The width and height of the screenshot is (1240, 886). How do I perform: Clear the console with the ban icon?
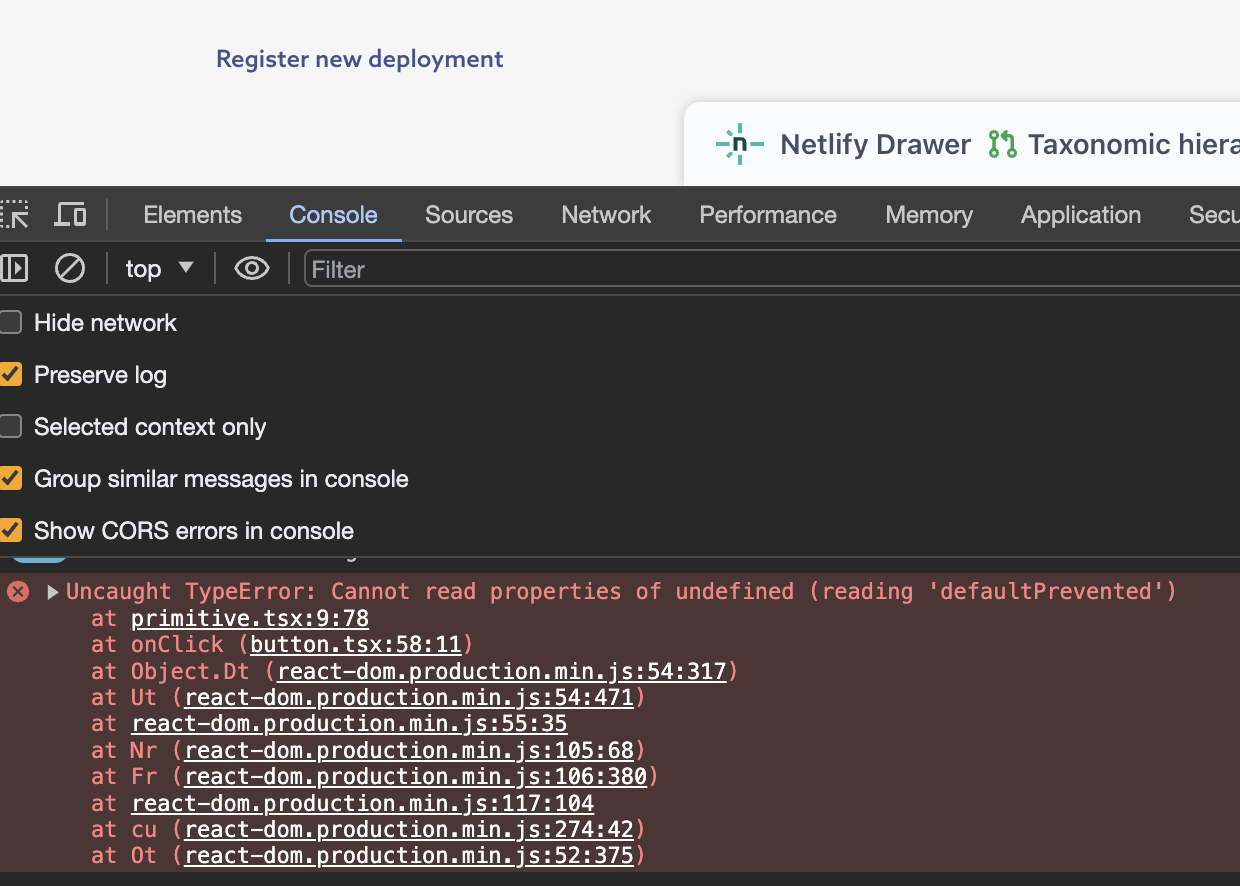(69, 268)
